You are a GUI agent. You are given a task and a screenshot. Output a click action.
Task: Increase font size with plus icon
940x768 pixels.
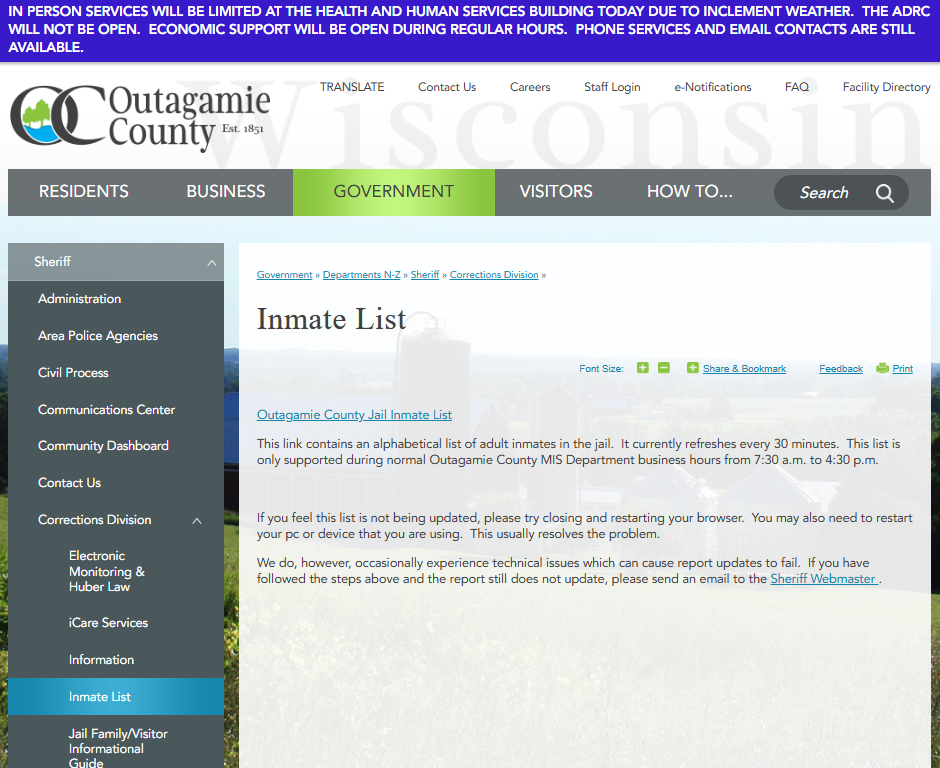tap(643, 368)
